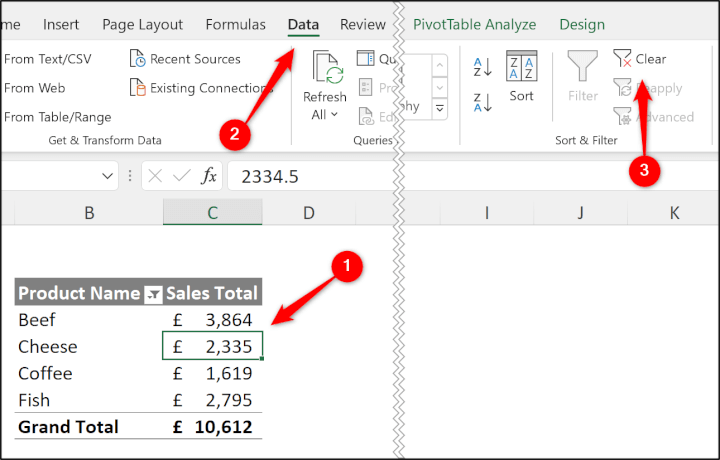
Task: Select column C header
Action: [212, 212]
